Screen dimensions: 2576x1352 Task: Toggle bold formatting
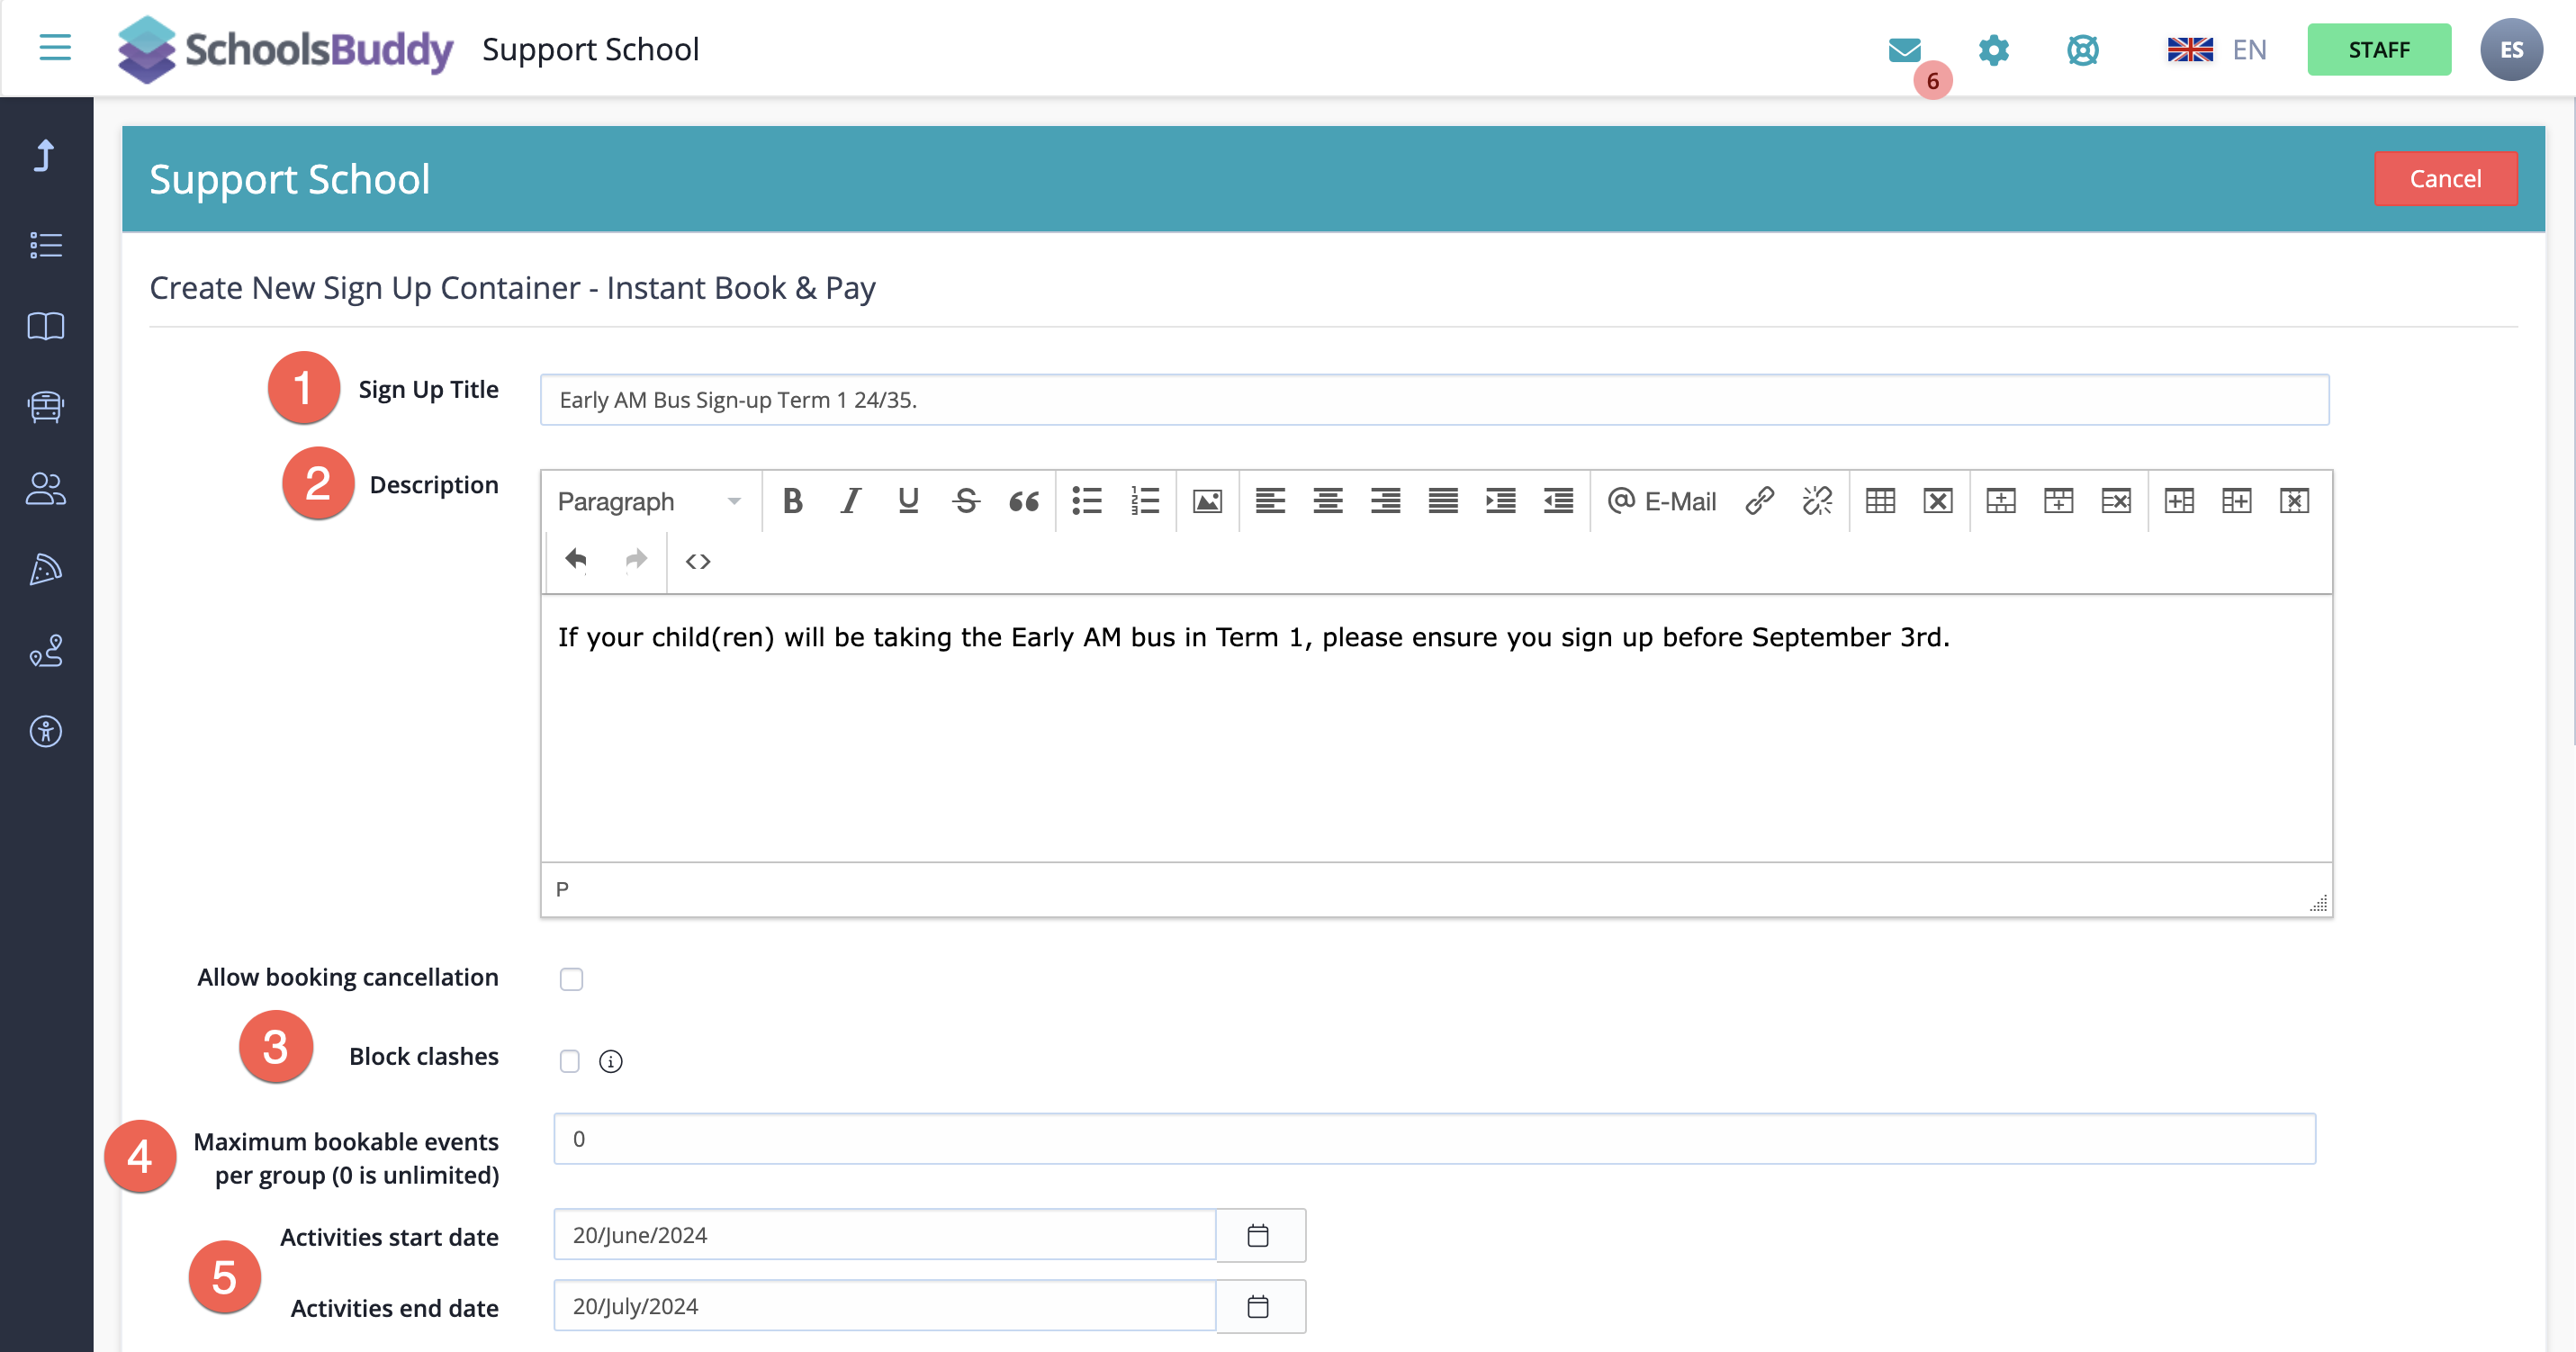click(792, 502)
